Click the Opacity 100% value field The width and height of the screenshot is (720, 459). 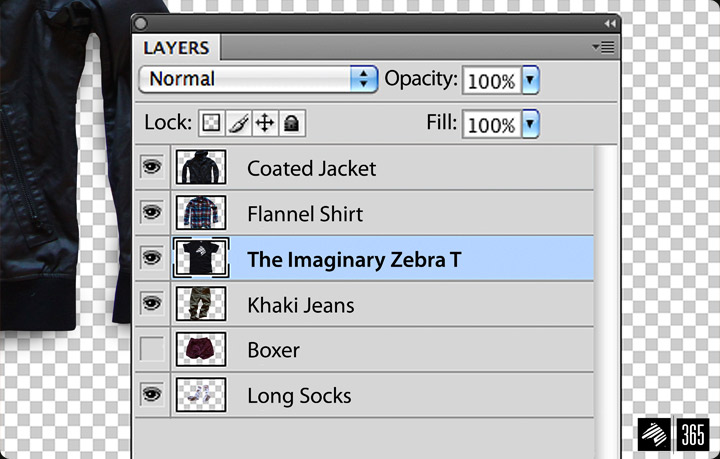pos(492,81)
